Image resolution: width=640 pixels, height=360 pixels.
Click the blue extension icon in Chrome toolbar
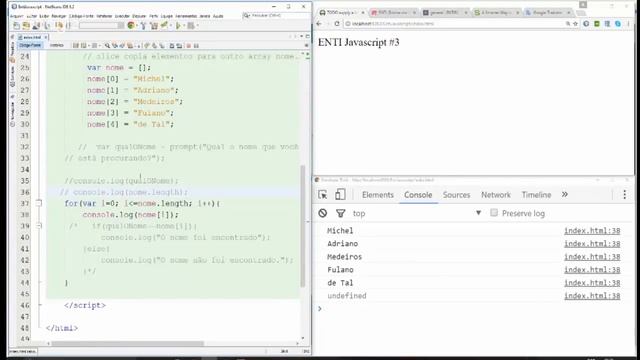pyautogui.click(x=618, y=24)
